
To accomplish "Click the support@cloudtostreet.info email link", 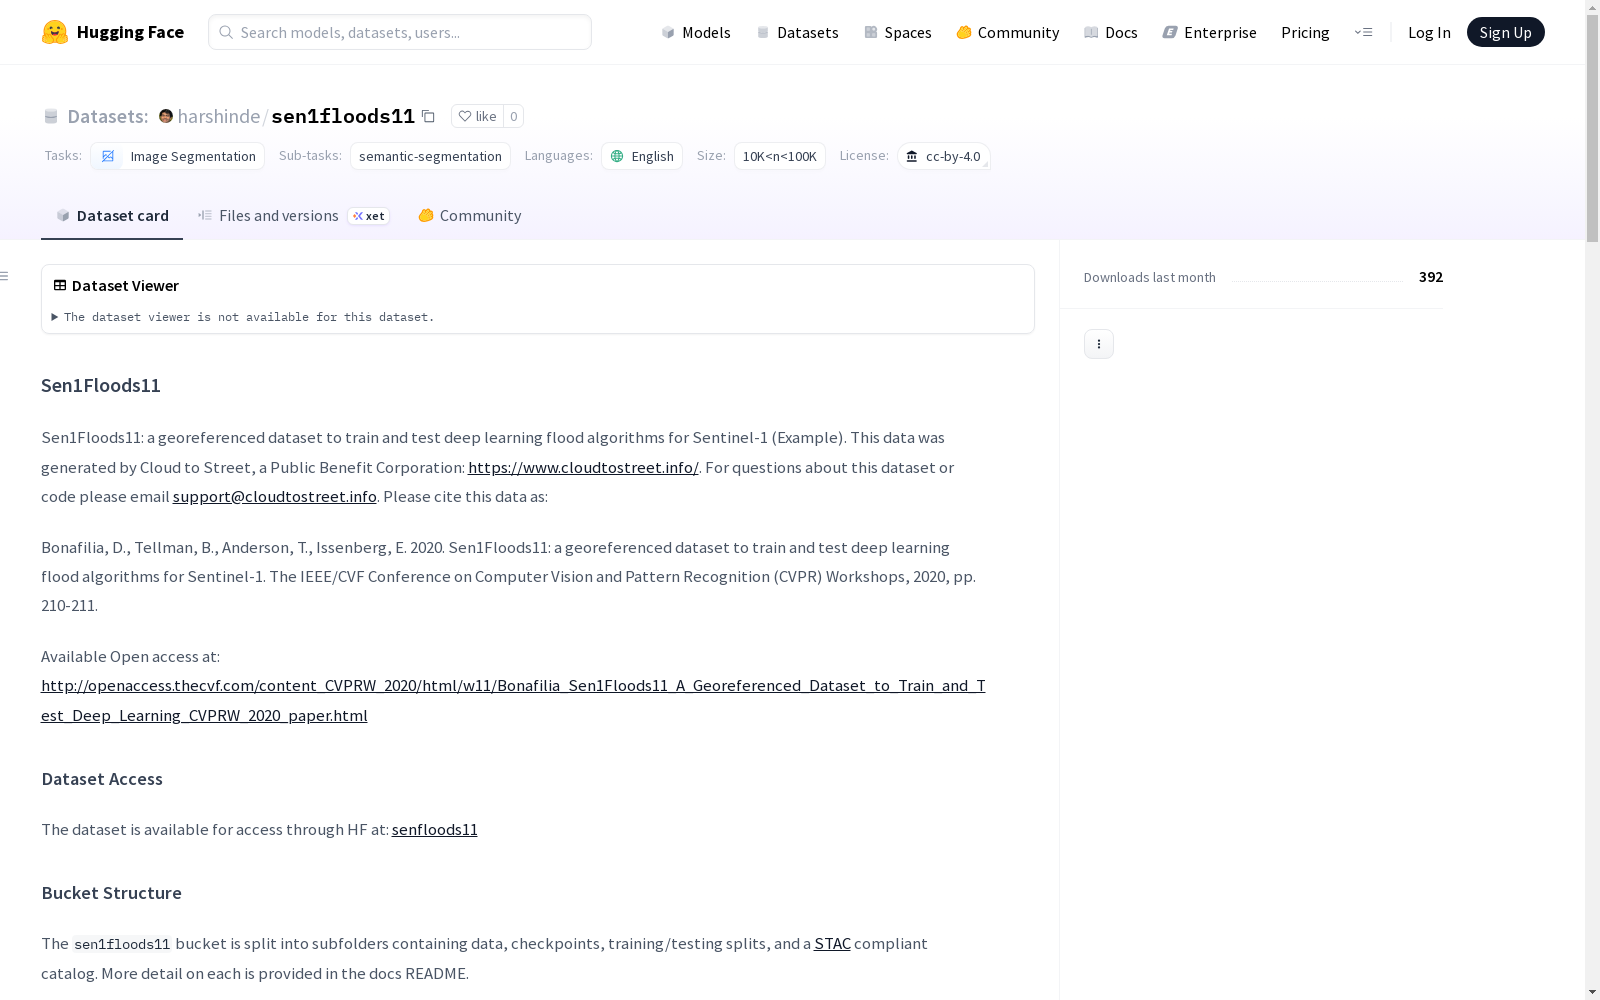I will click(275, 496).
